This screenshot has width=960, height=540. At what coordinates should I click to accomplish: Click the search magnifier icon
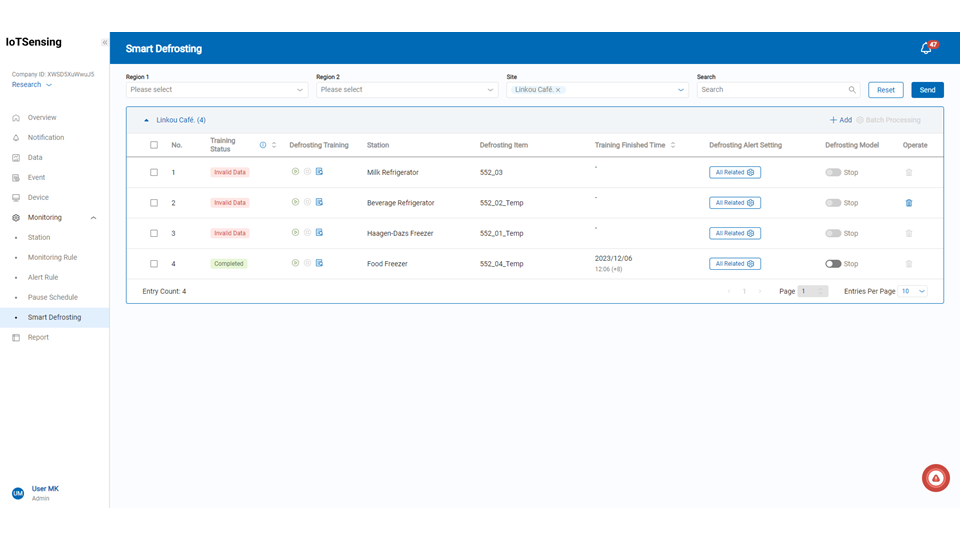click(x=852, y=90)
